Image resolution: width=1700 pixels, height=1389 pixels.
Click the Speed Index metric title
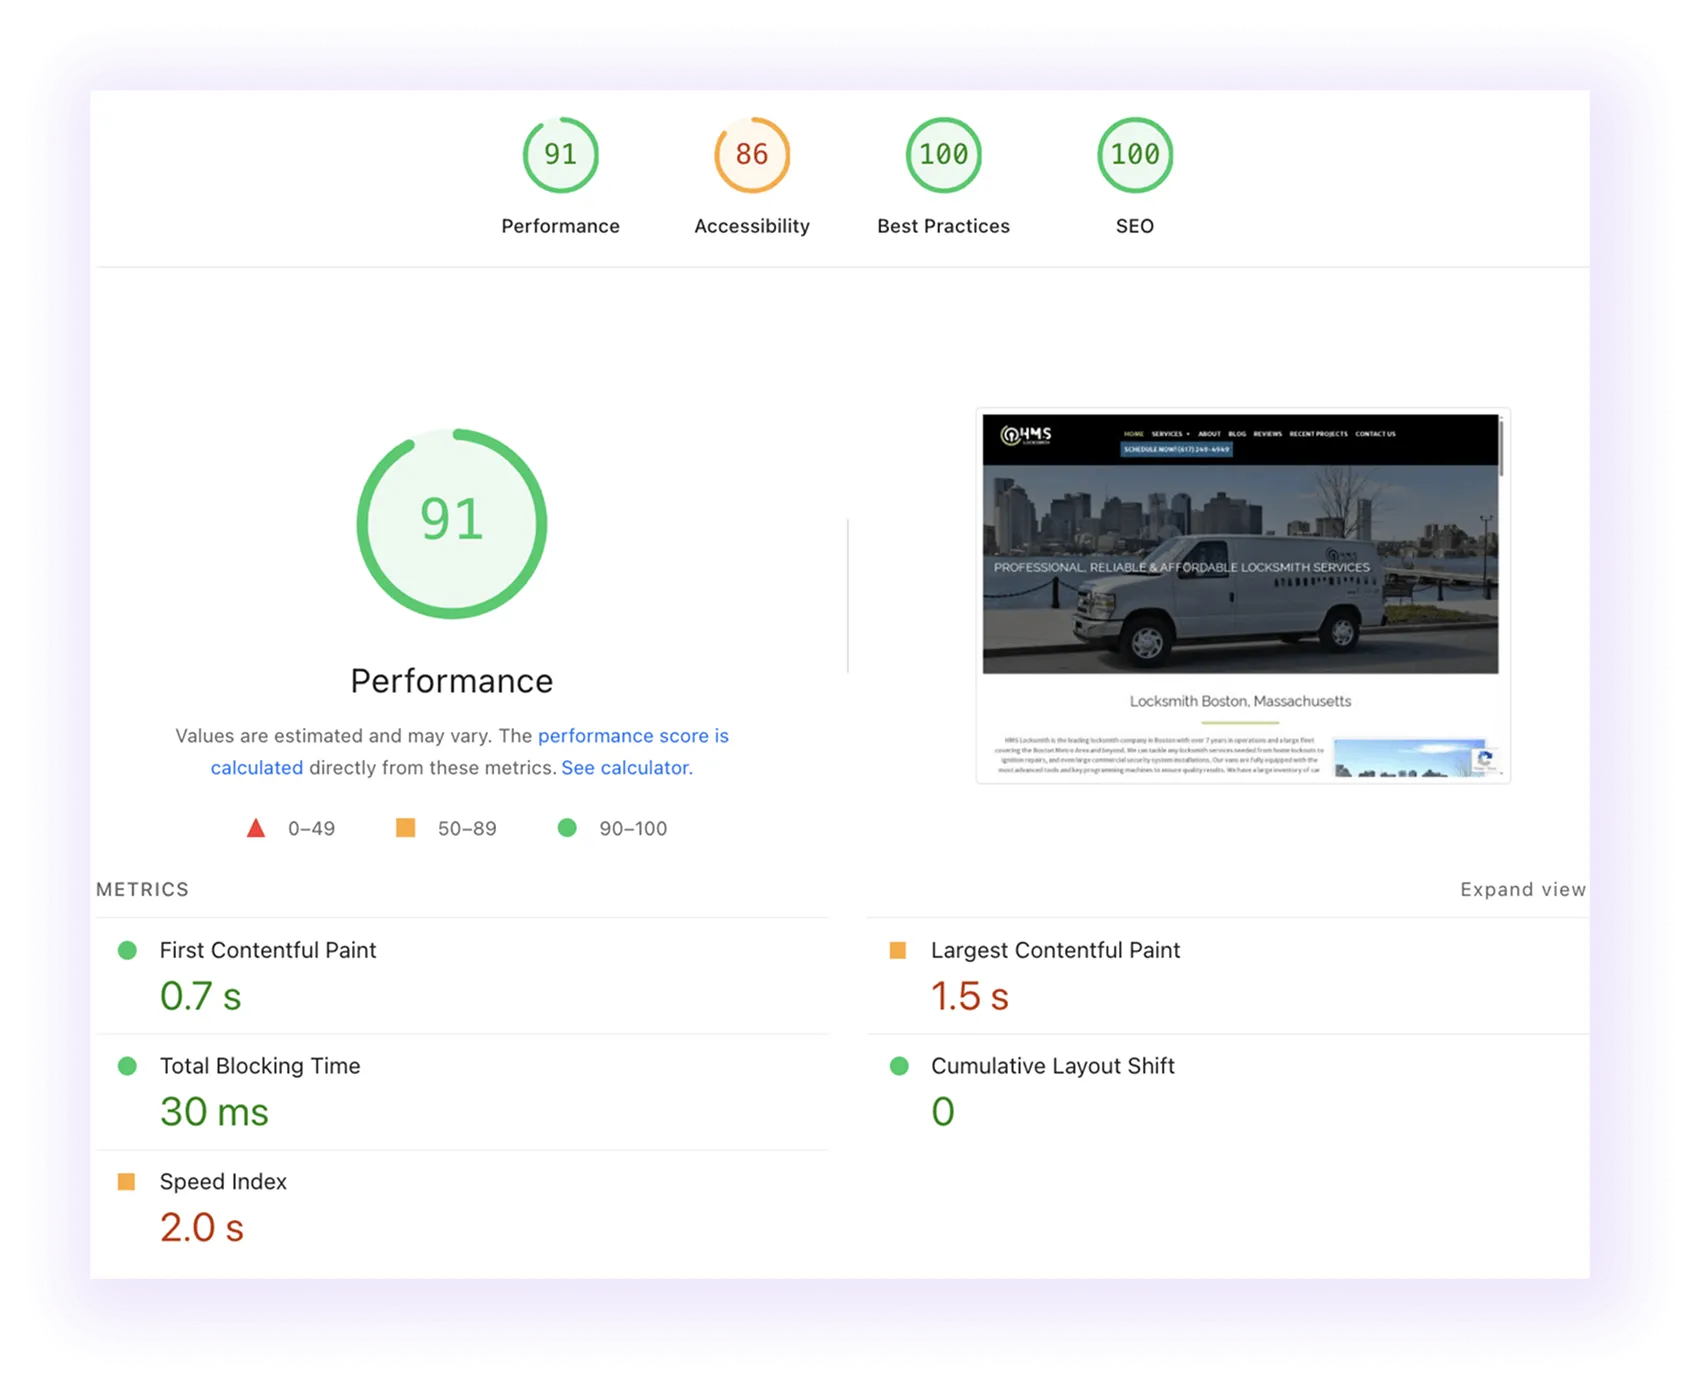pos(223,1182)
